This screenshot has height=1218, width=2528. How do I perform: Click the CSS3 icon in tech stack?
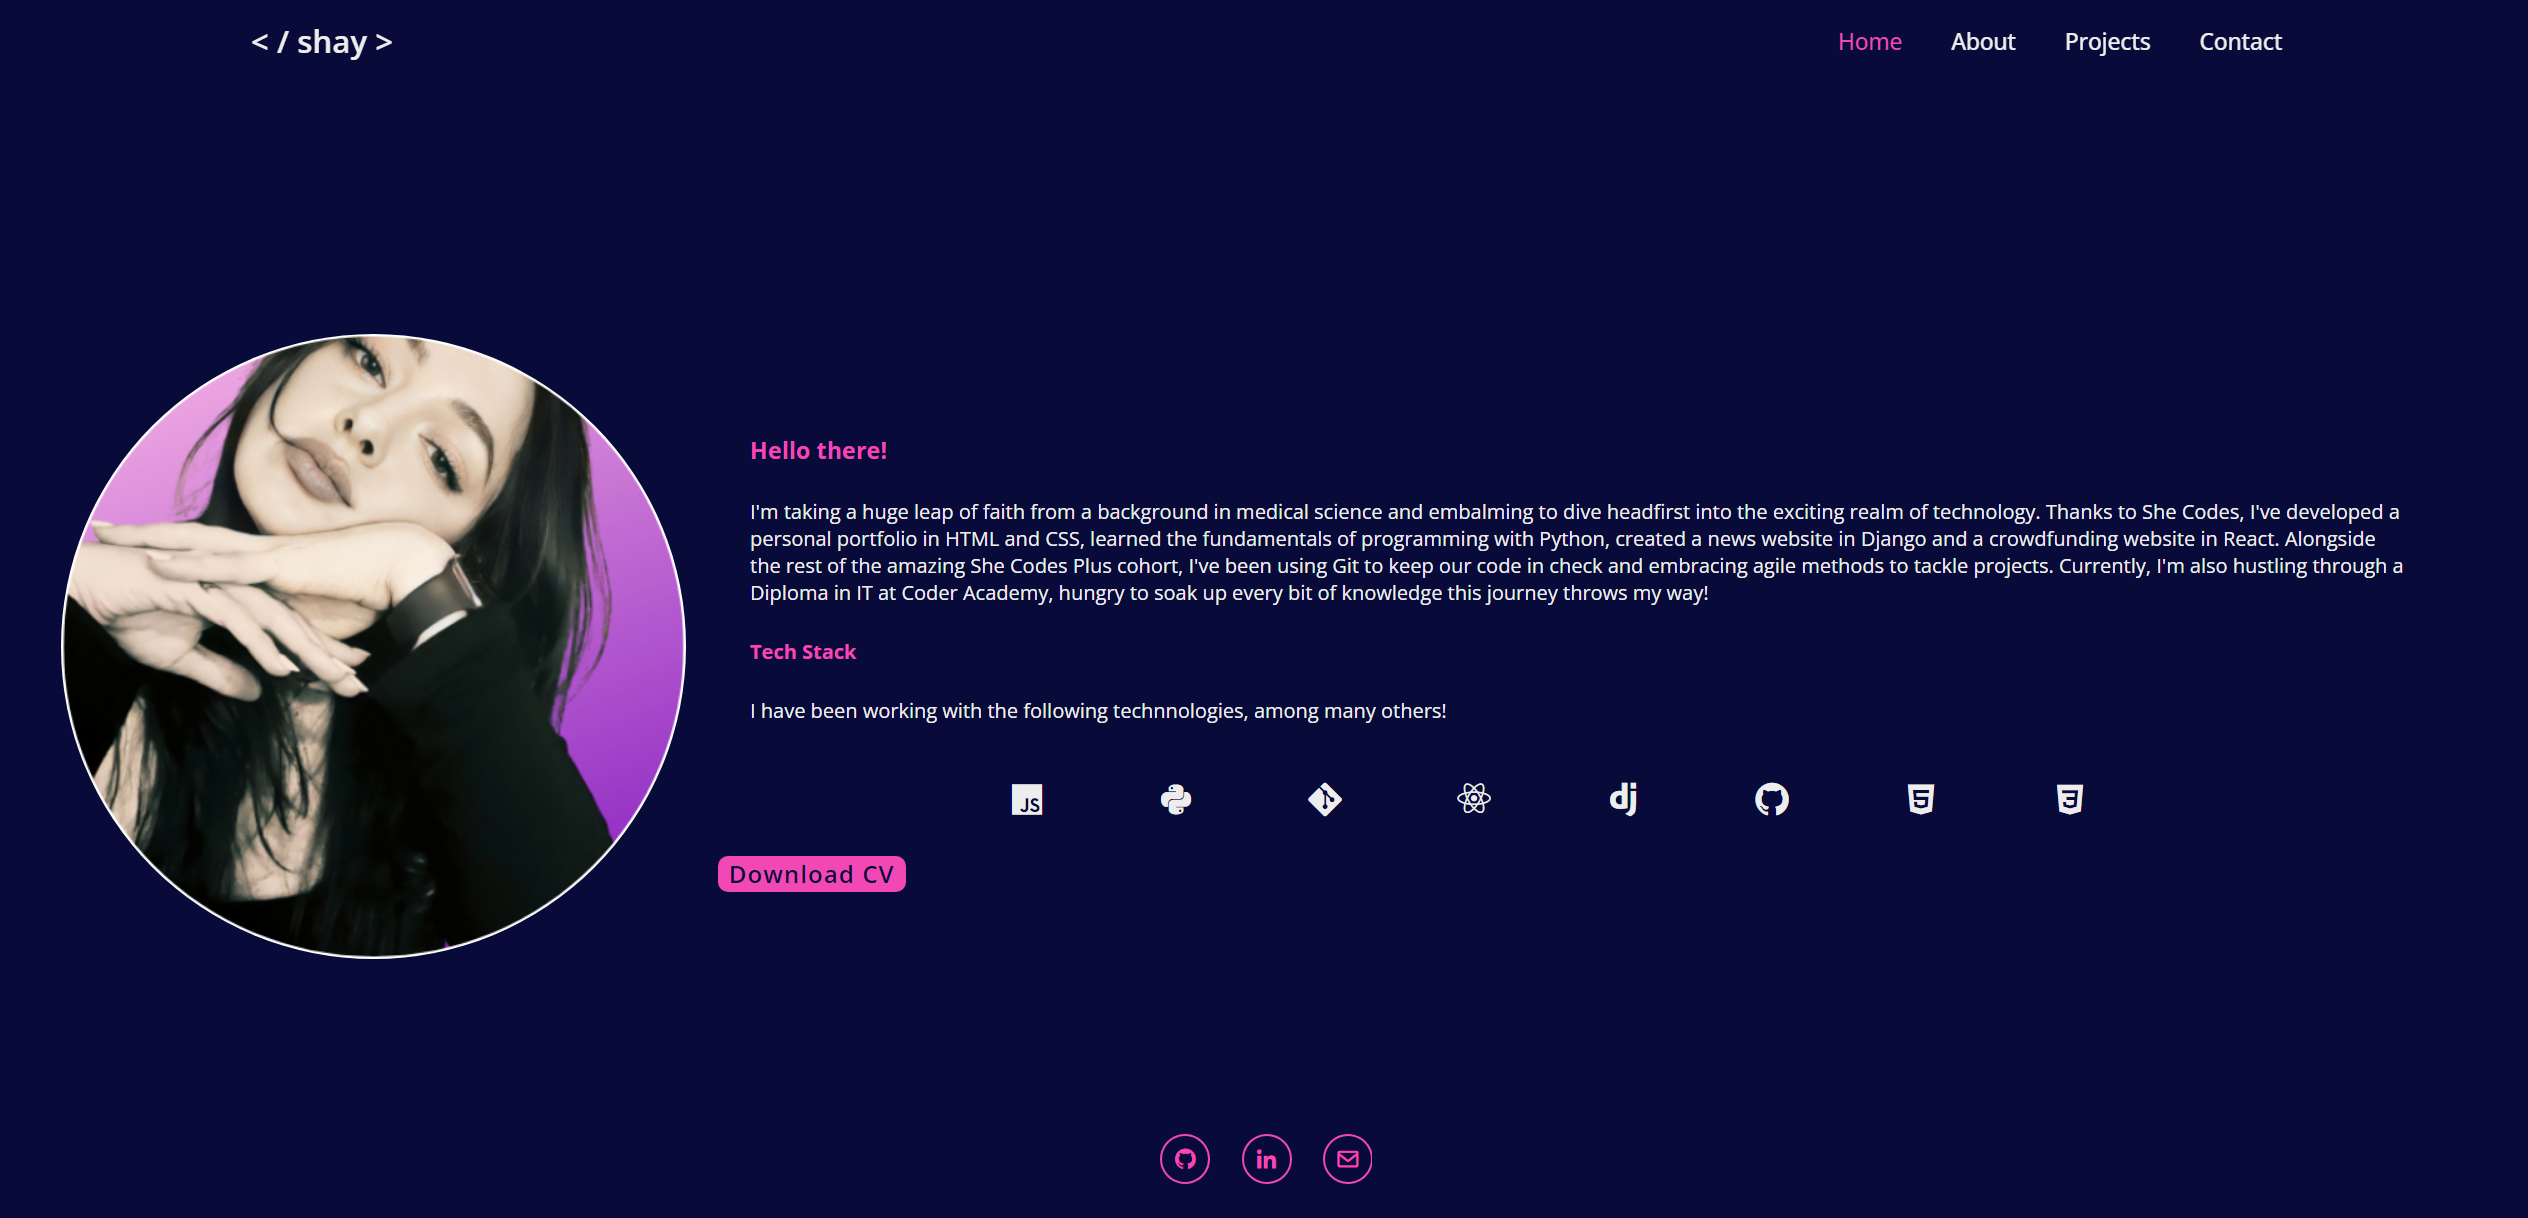pyautogui.click(x=2069, y=797)
